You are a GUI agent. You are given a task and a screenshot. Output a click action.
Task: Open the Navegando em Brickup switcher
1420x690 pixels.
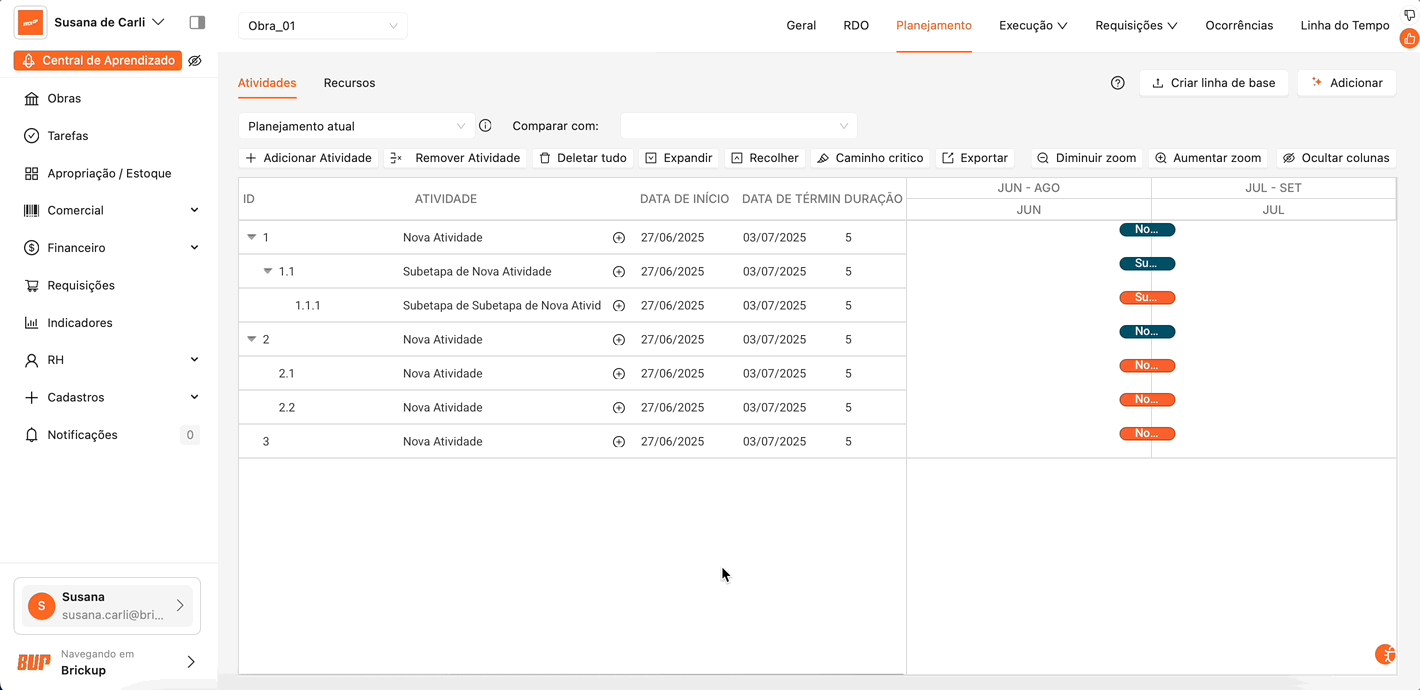point(107,662)
